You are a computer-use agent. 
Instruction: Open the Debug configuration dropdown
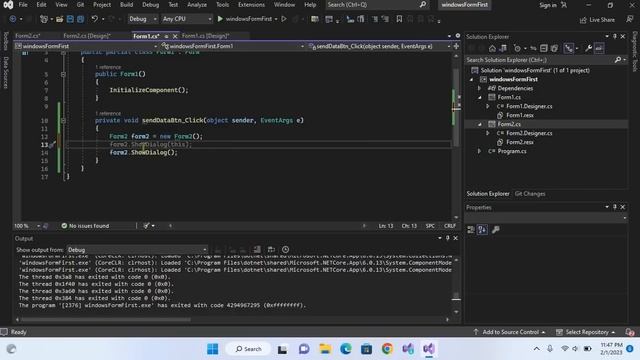(x=142, y=19)
